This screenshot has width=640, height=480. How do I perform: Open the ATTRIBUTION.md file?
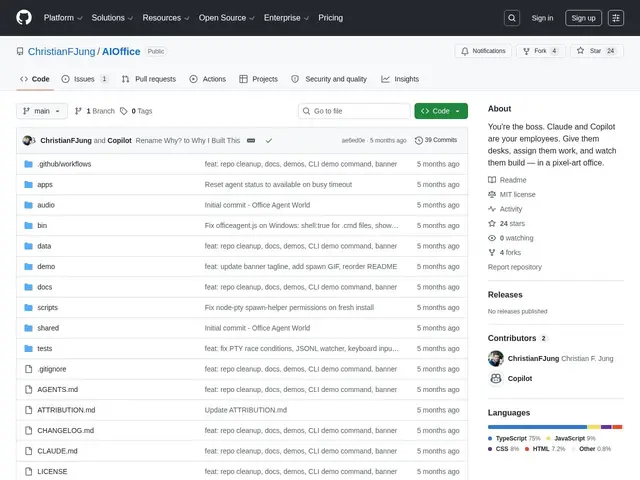coord(66,410)
